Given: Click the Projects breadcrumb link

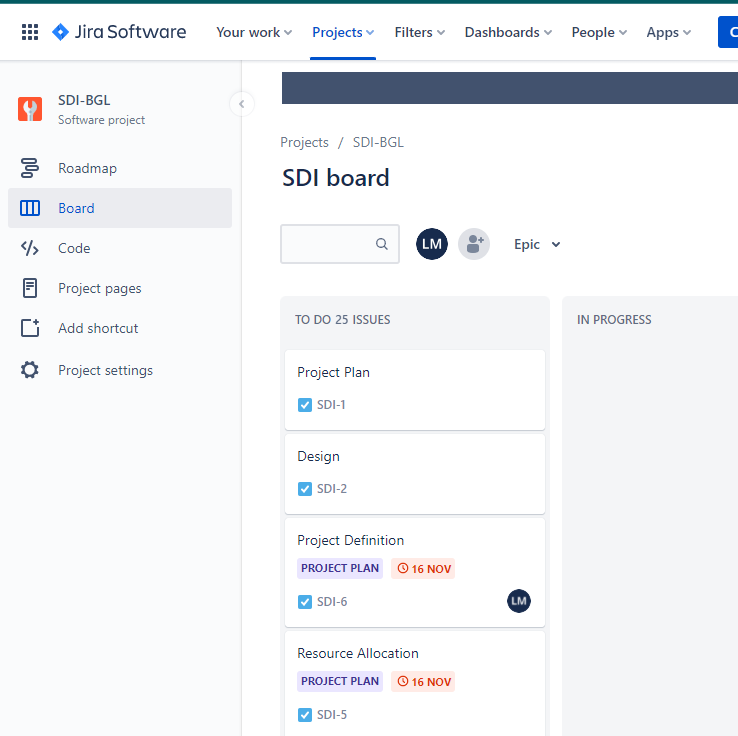Looking at the screenshot, I should (304, 142).
